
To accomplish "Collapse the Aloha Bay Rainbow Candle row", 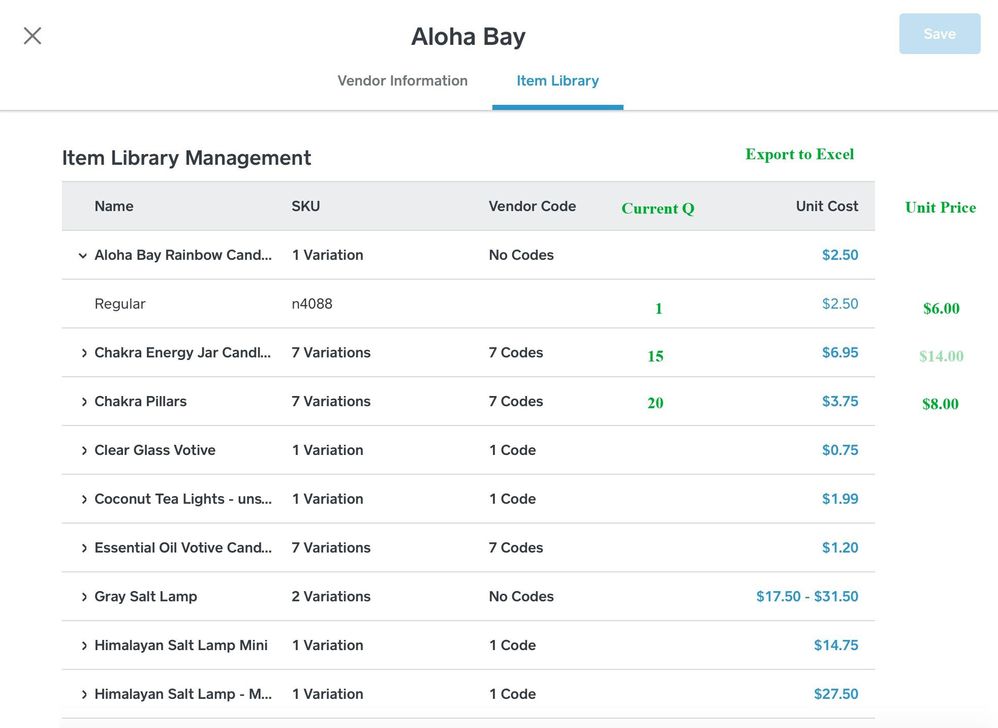I will tap(83, 255).
